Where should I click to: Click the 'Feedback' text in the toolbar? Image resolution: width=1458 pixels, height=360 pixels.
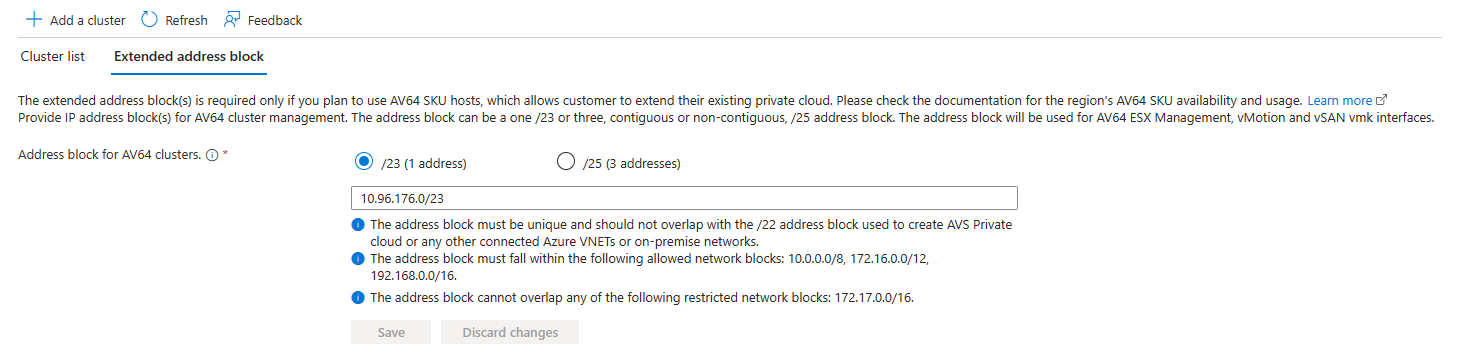[x=275, y=20]
